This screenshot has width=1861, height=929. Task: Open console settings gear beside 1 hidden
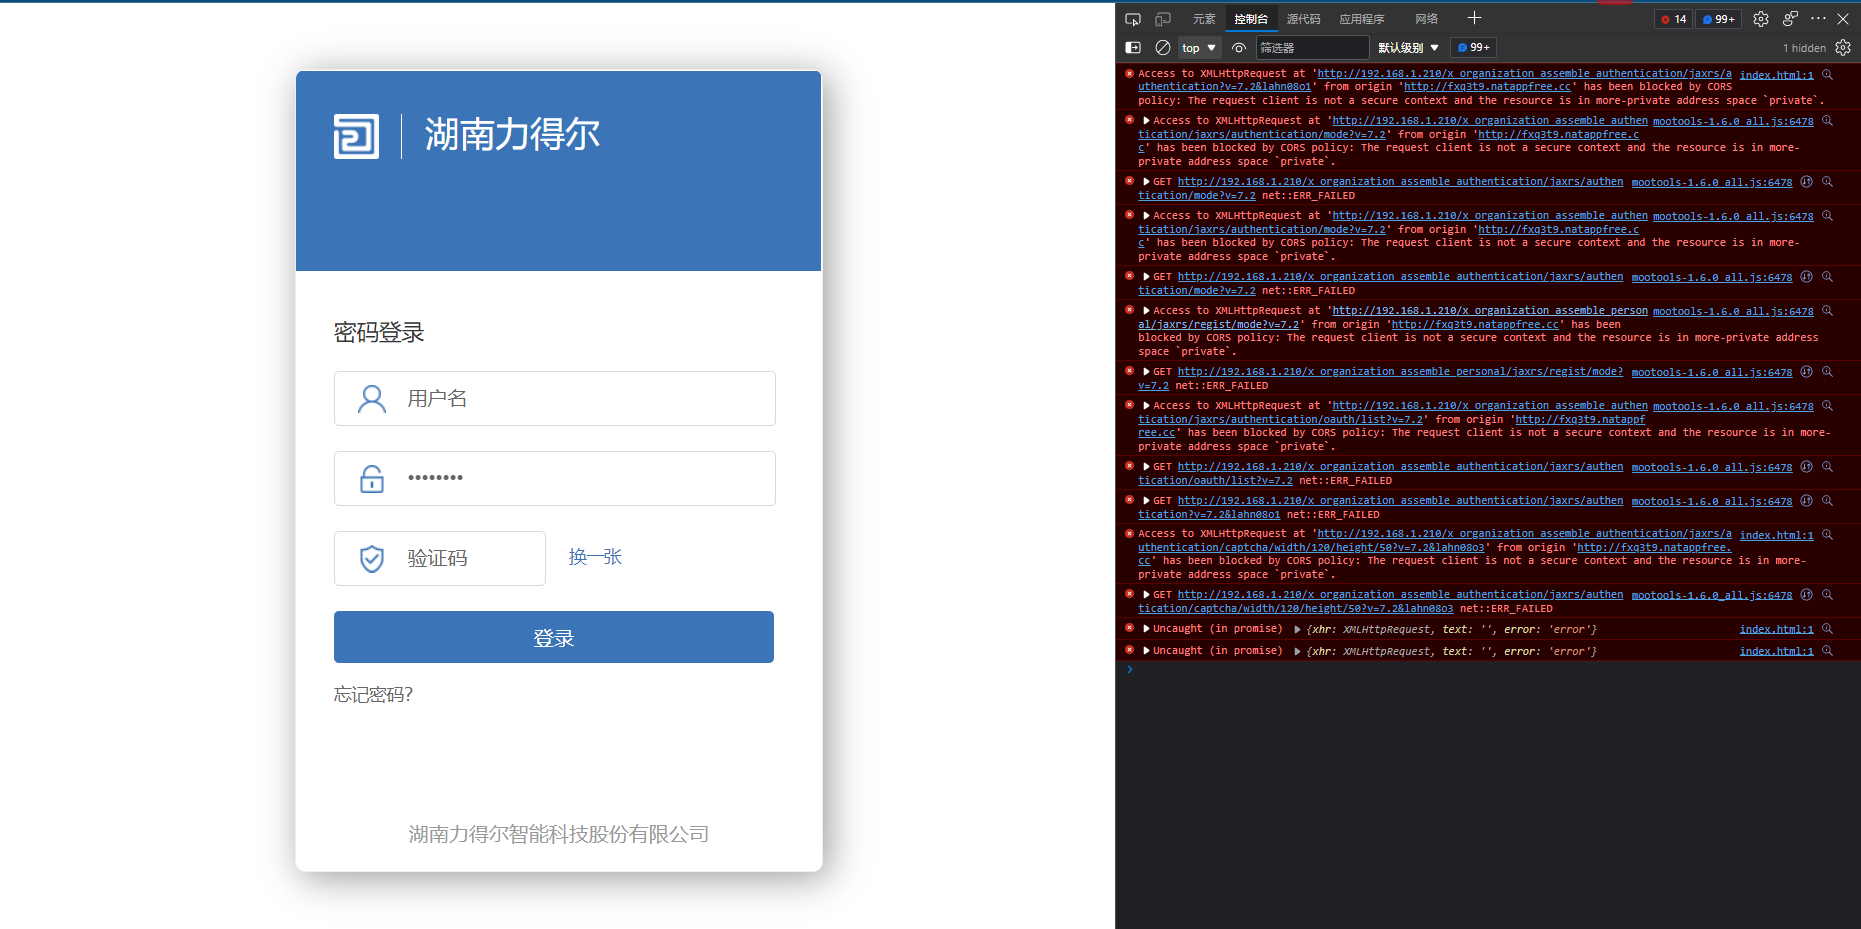point(1843,48)
